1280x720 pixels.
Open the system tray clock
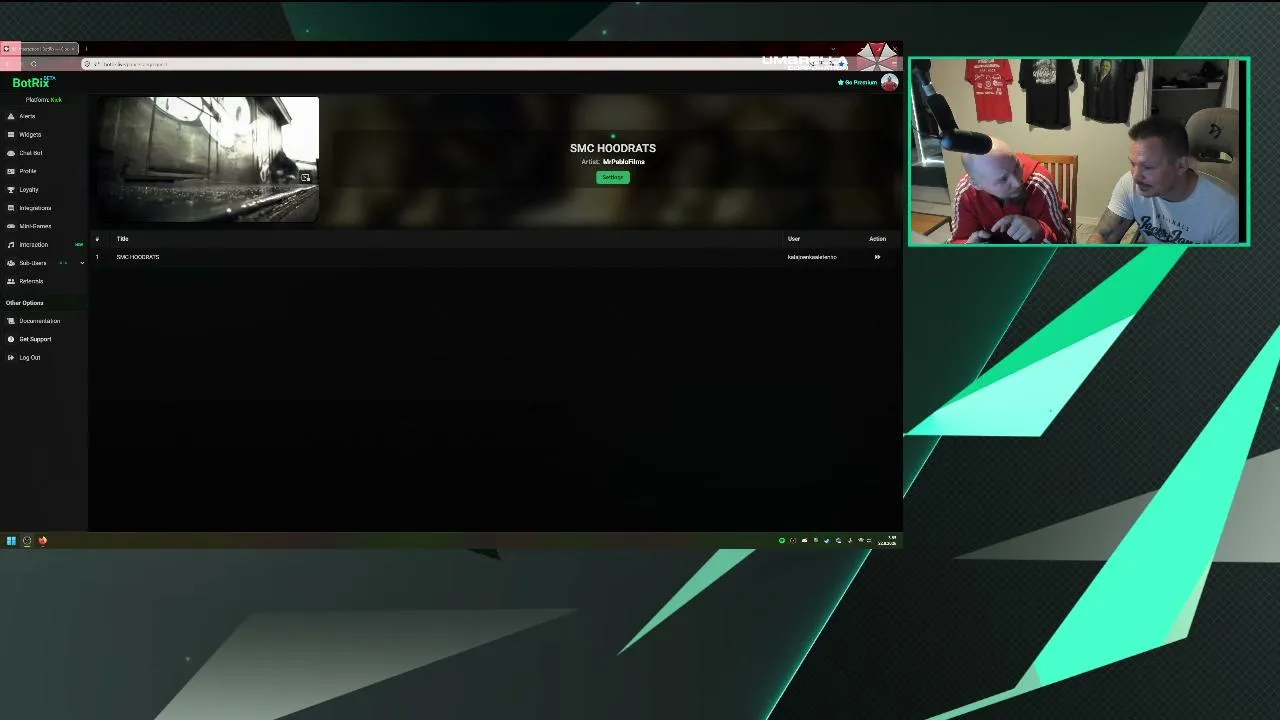click(887, 541)
